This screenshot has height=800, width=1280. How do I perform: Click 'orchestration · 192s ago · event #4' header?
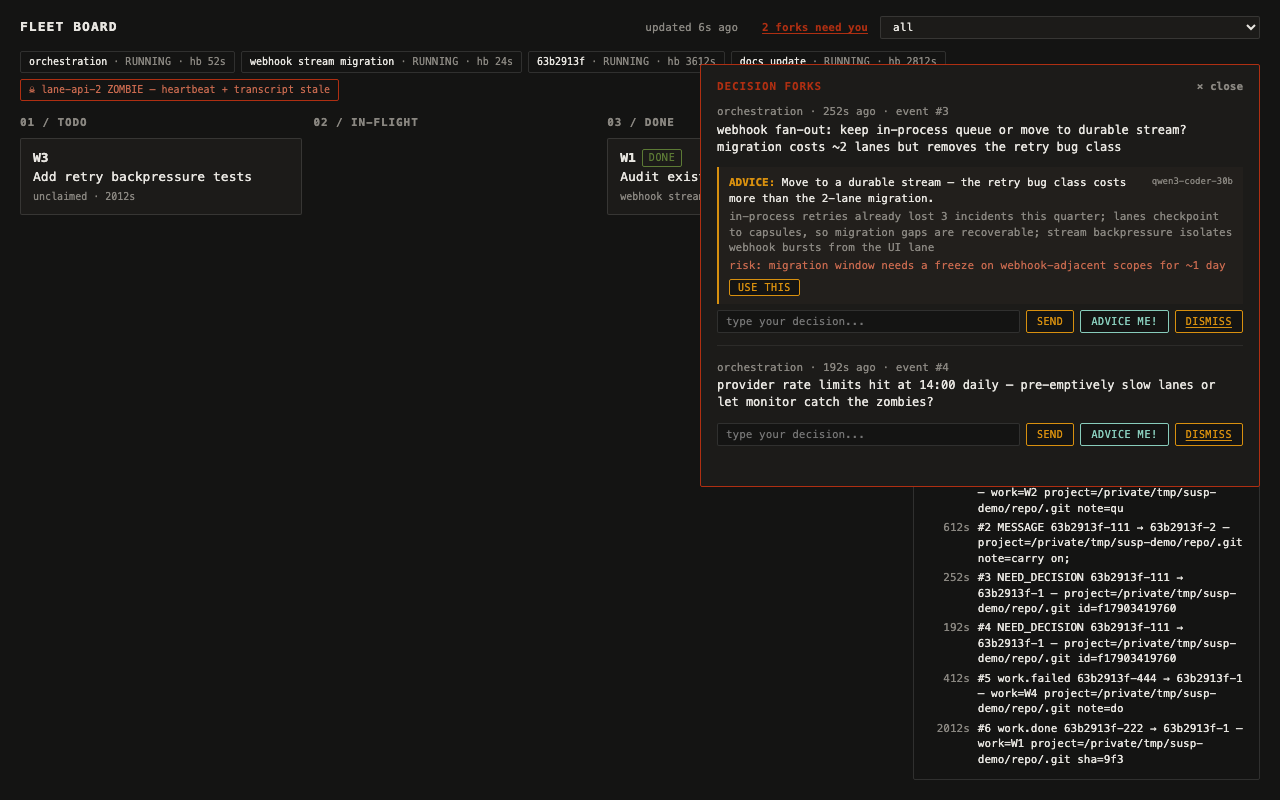click(833, 368)
